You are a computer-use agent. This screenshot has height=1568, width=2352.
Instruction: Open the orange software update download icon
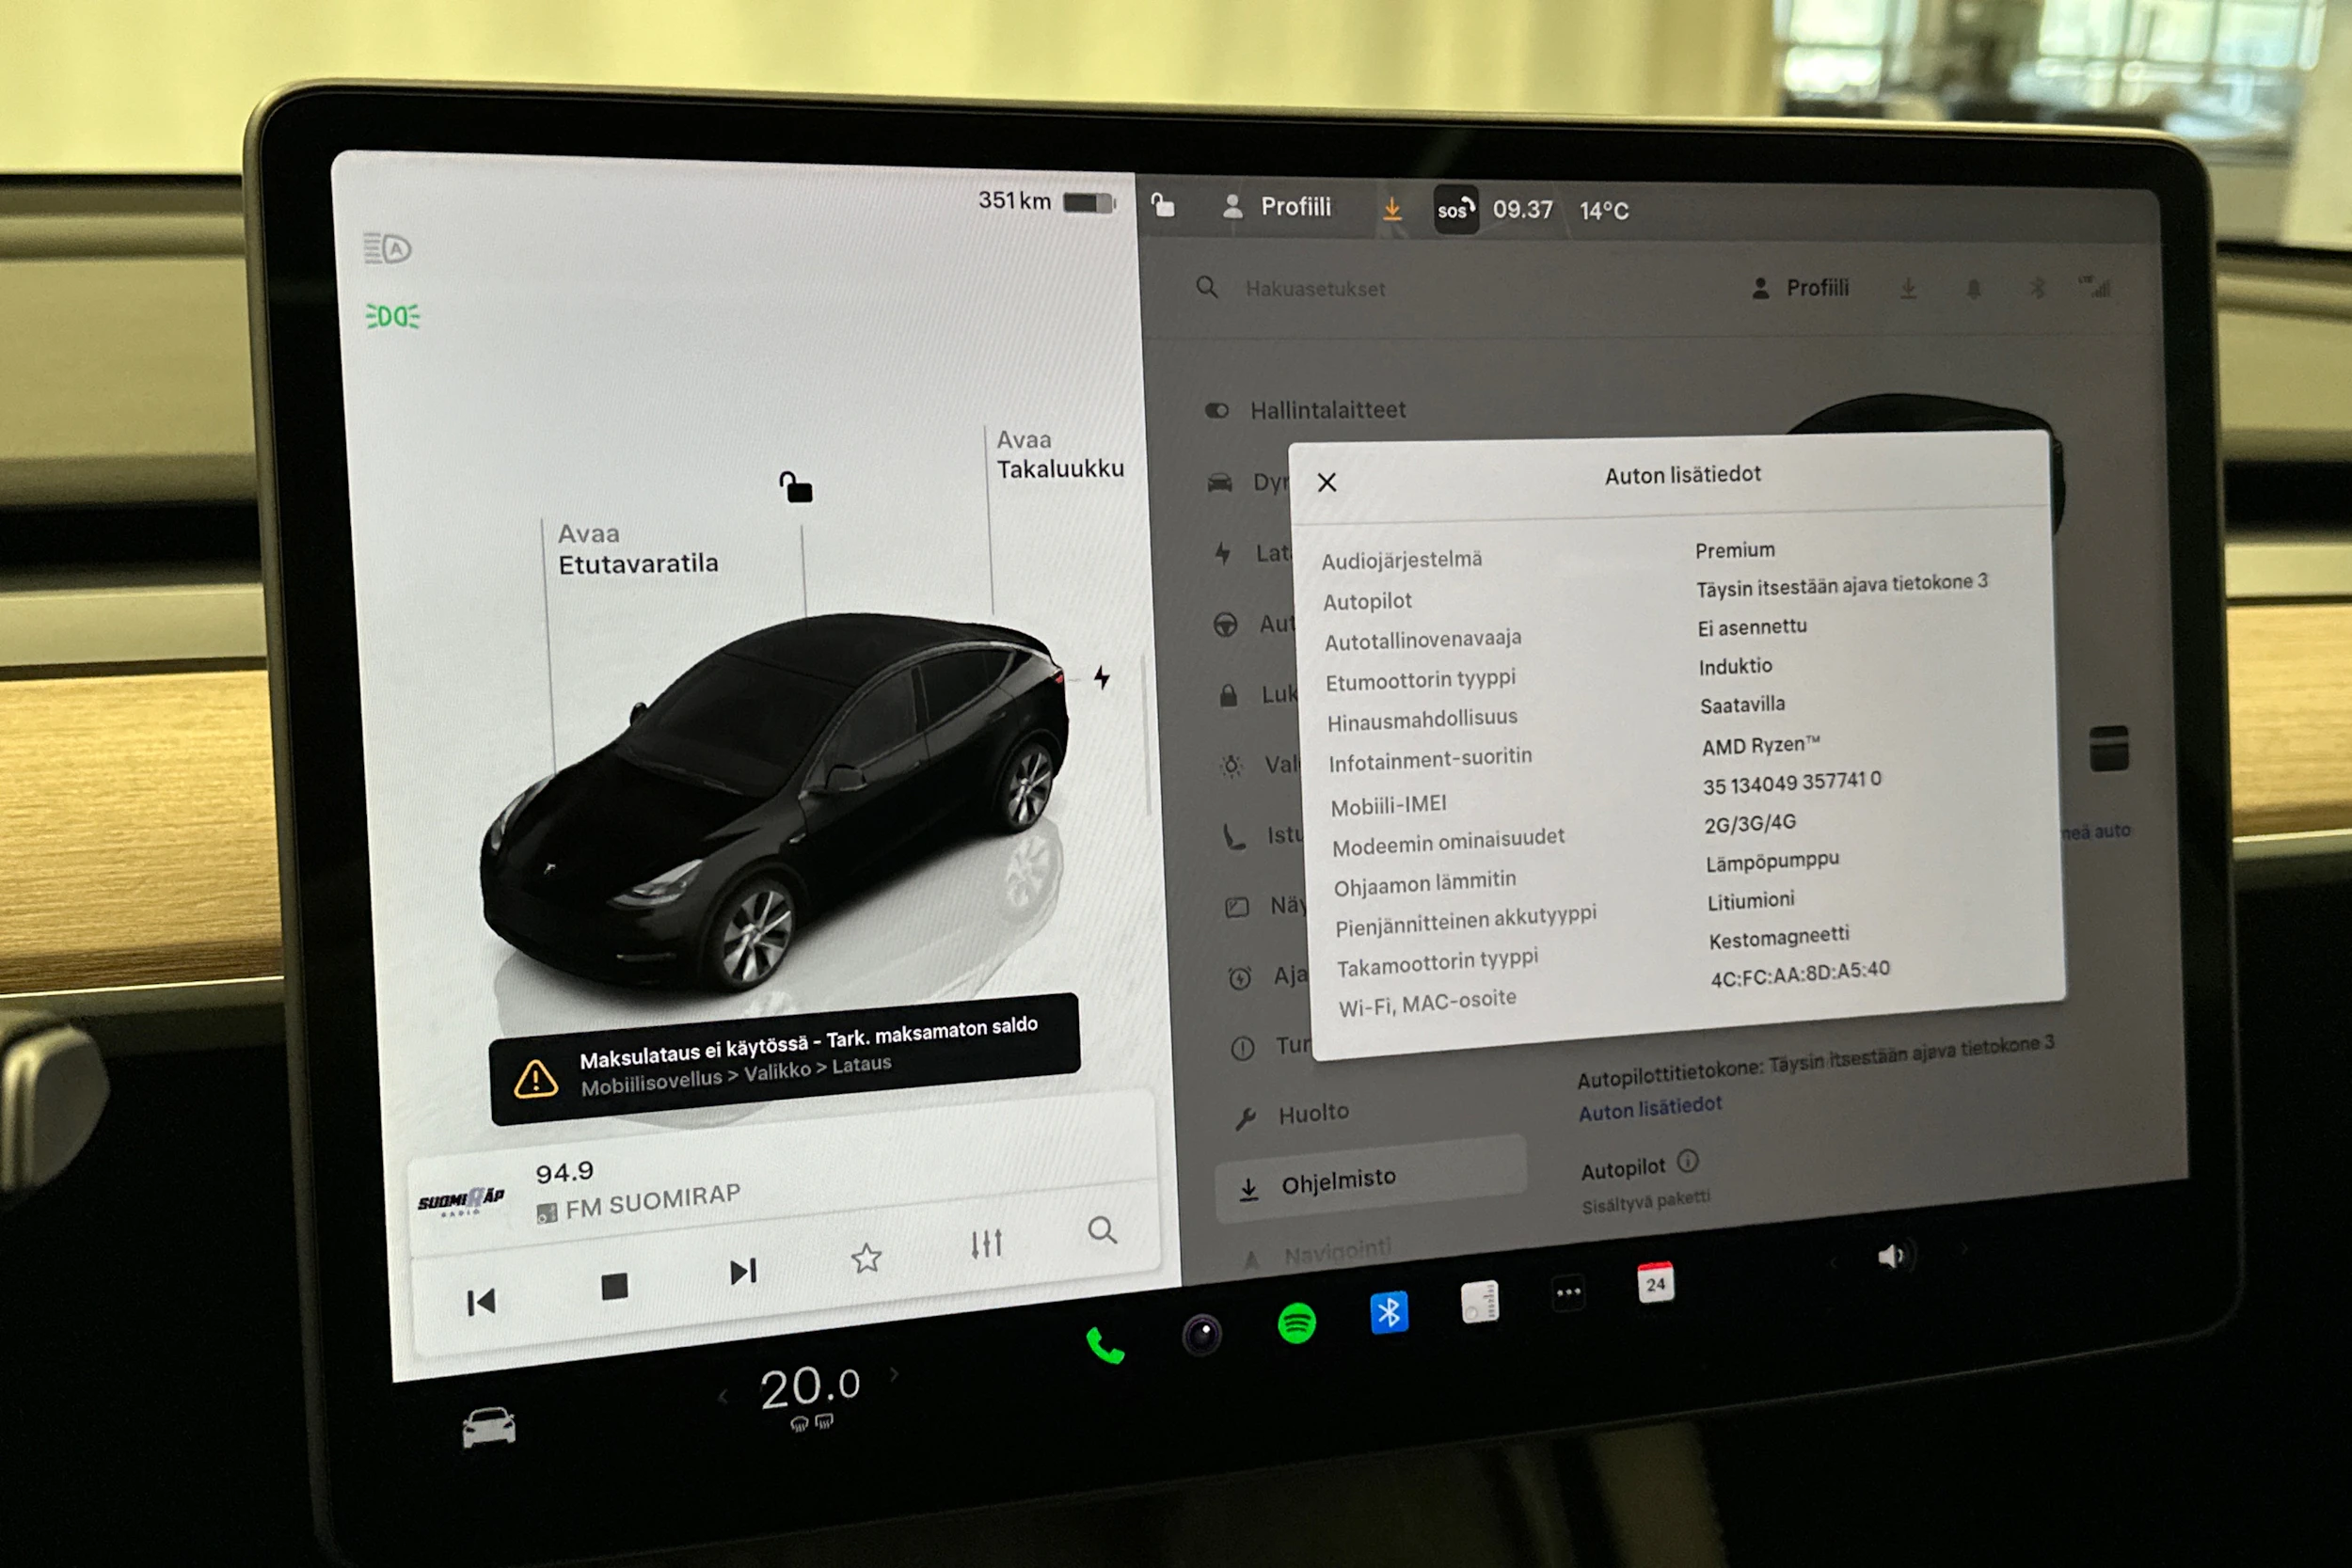(1393, 208)
